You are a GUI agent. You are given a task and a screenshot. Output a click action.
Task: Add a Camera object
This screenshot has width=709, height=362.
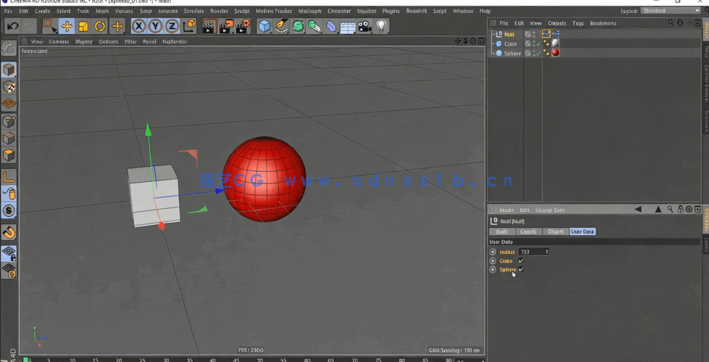pyautogui.click(x=364, y=26)
